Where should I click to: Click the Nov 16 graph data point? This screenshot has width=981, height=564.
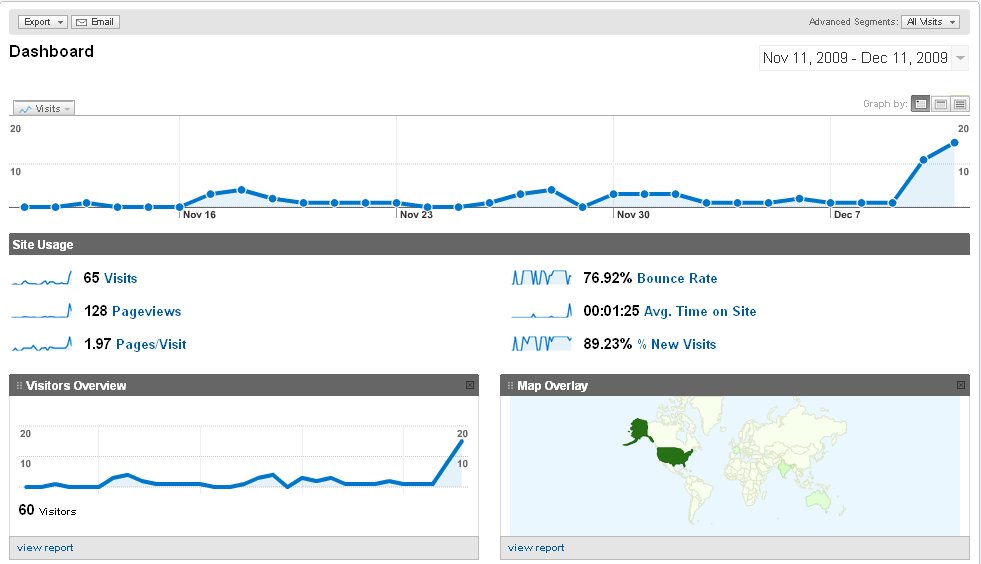point(180,207)
